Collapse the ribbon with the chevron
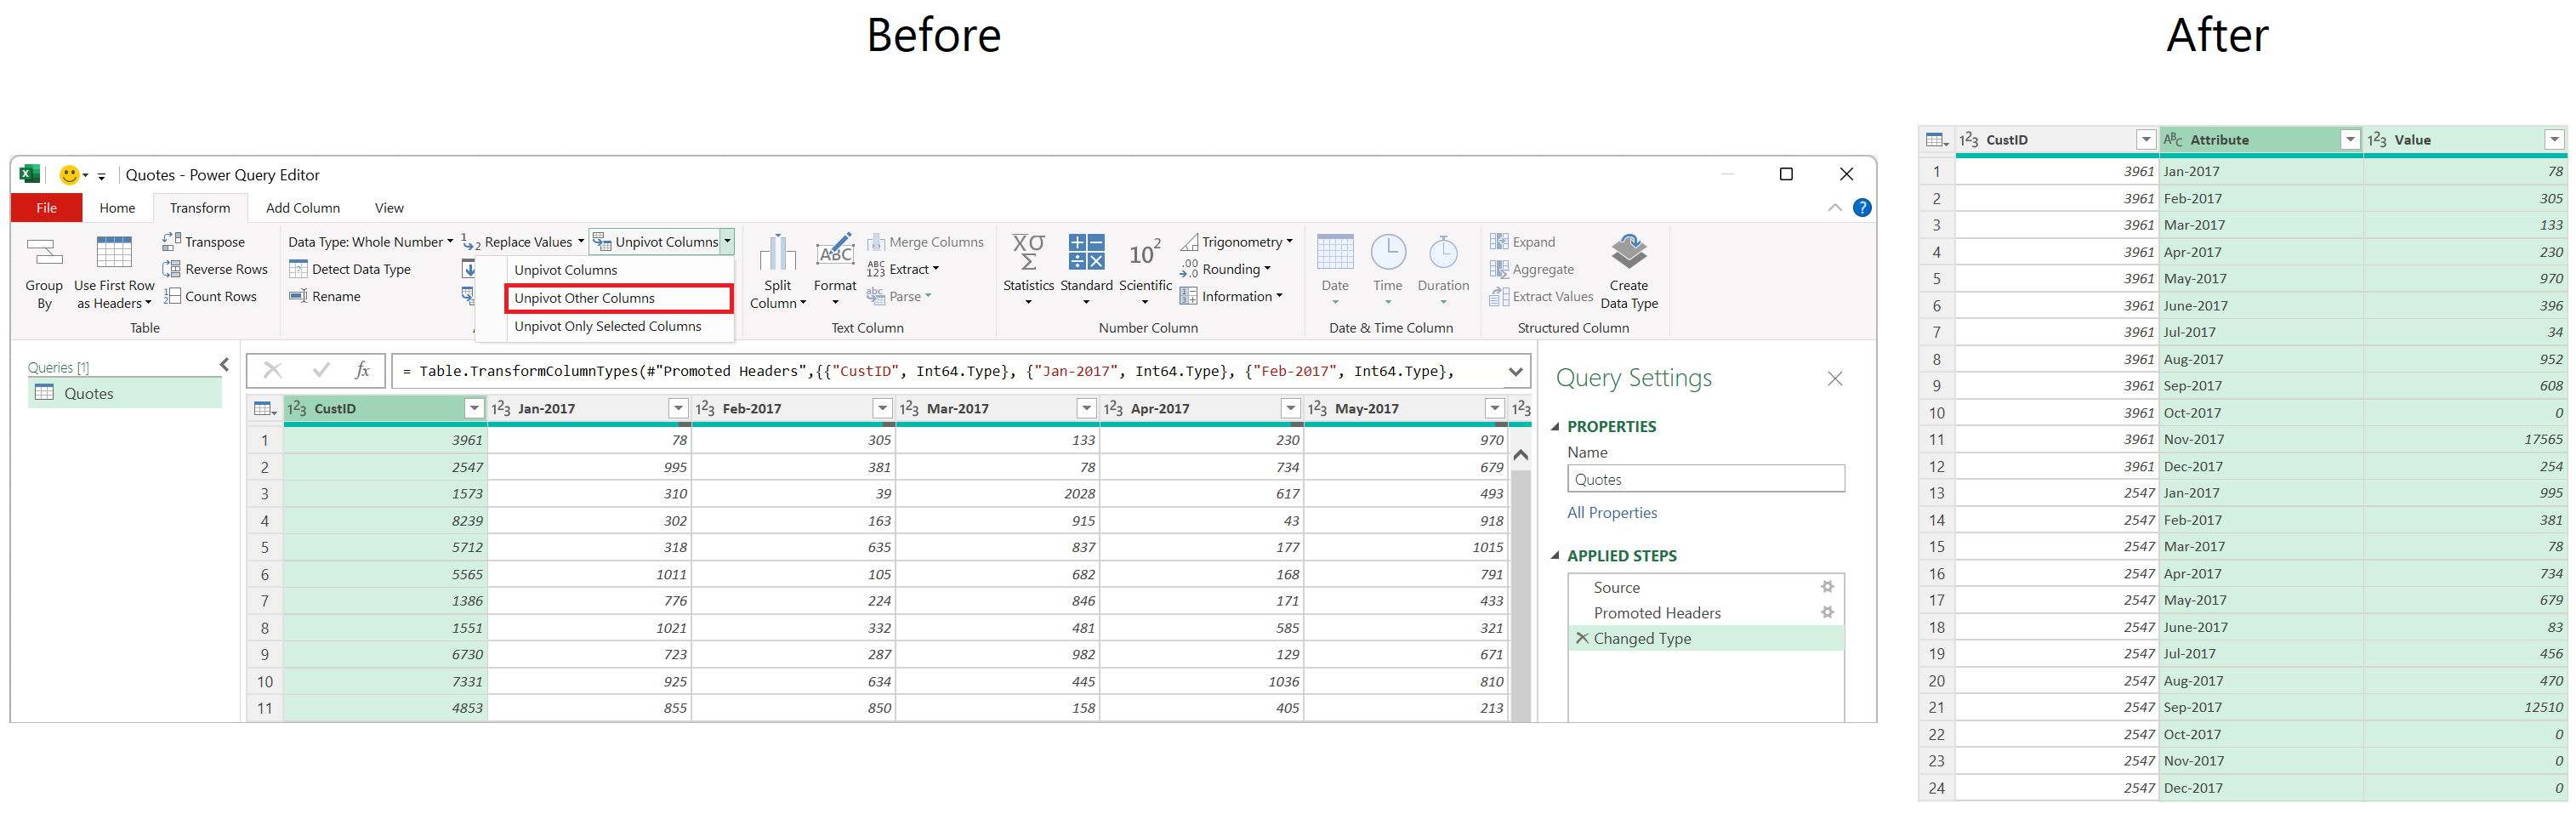Viewport: 2576px width, 814px height. pyautogui.click(x=1835, y=208)
